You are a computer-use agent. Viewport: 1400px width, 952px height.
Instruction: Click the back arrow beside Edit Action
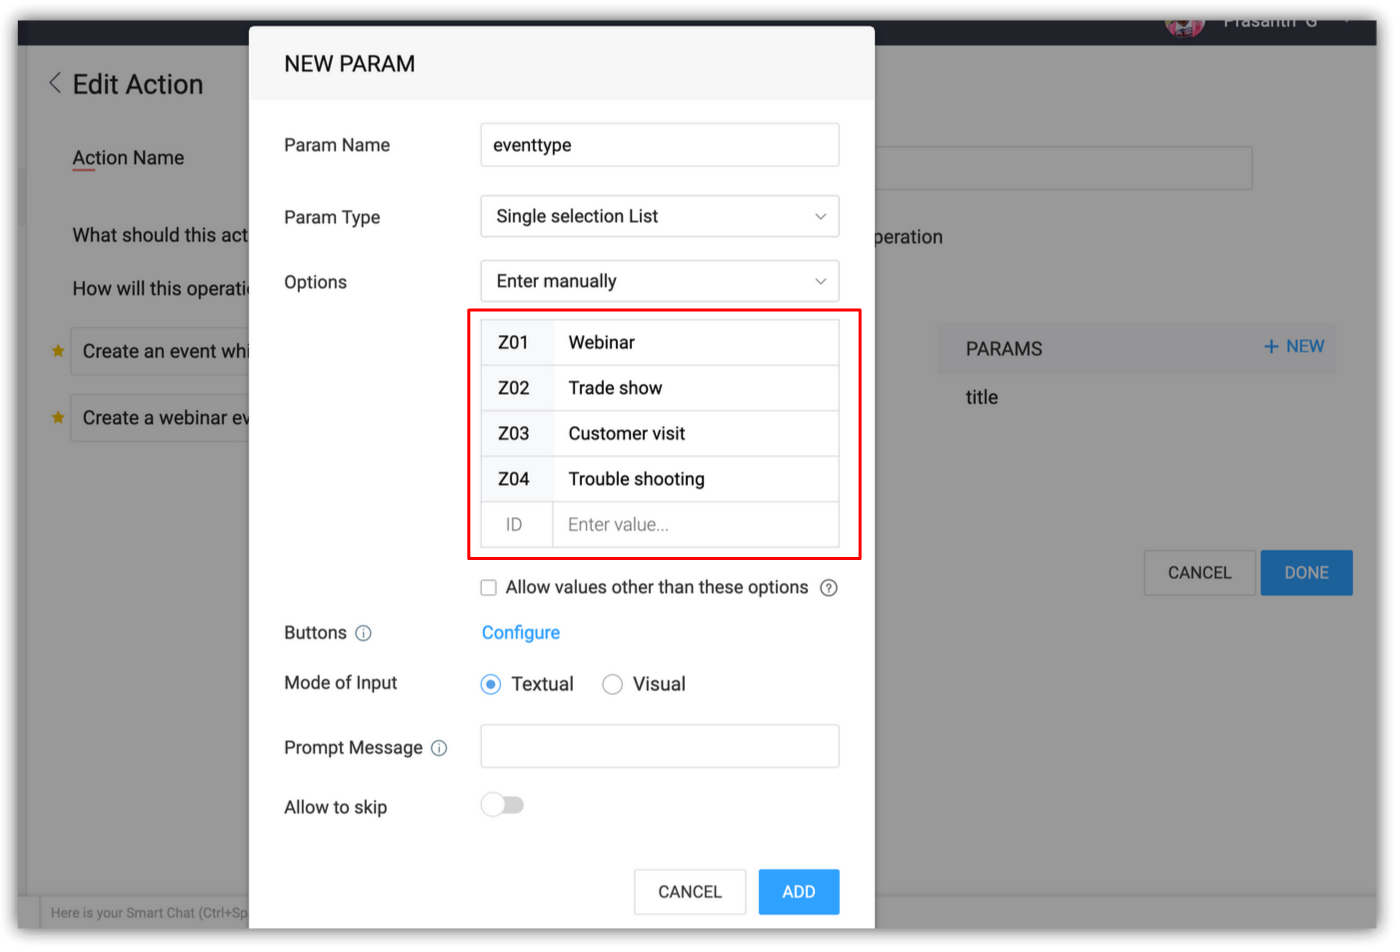(55, 84)
